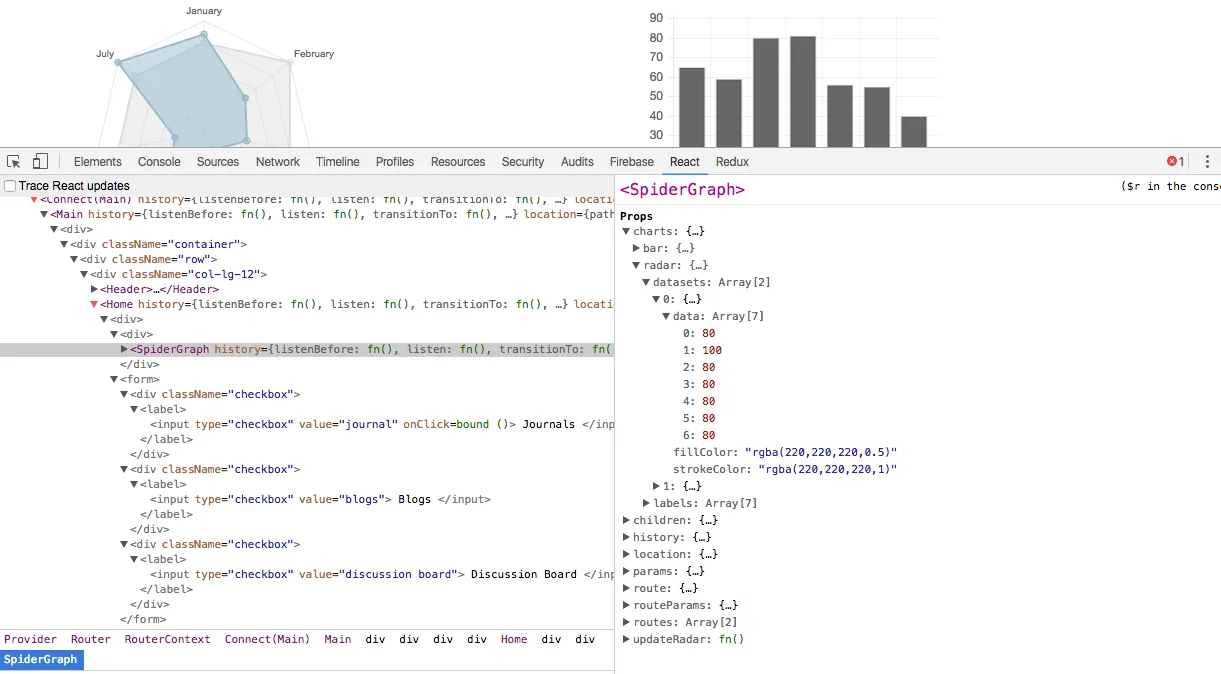Select the discussion board input row

coord(382,574)
